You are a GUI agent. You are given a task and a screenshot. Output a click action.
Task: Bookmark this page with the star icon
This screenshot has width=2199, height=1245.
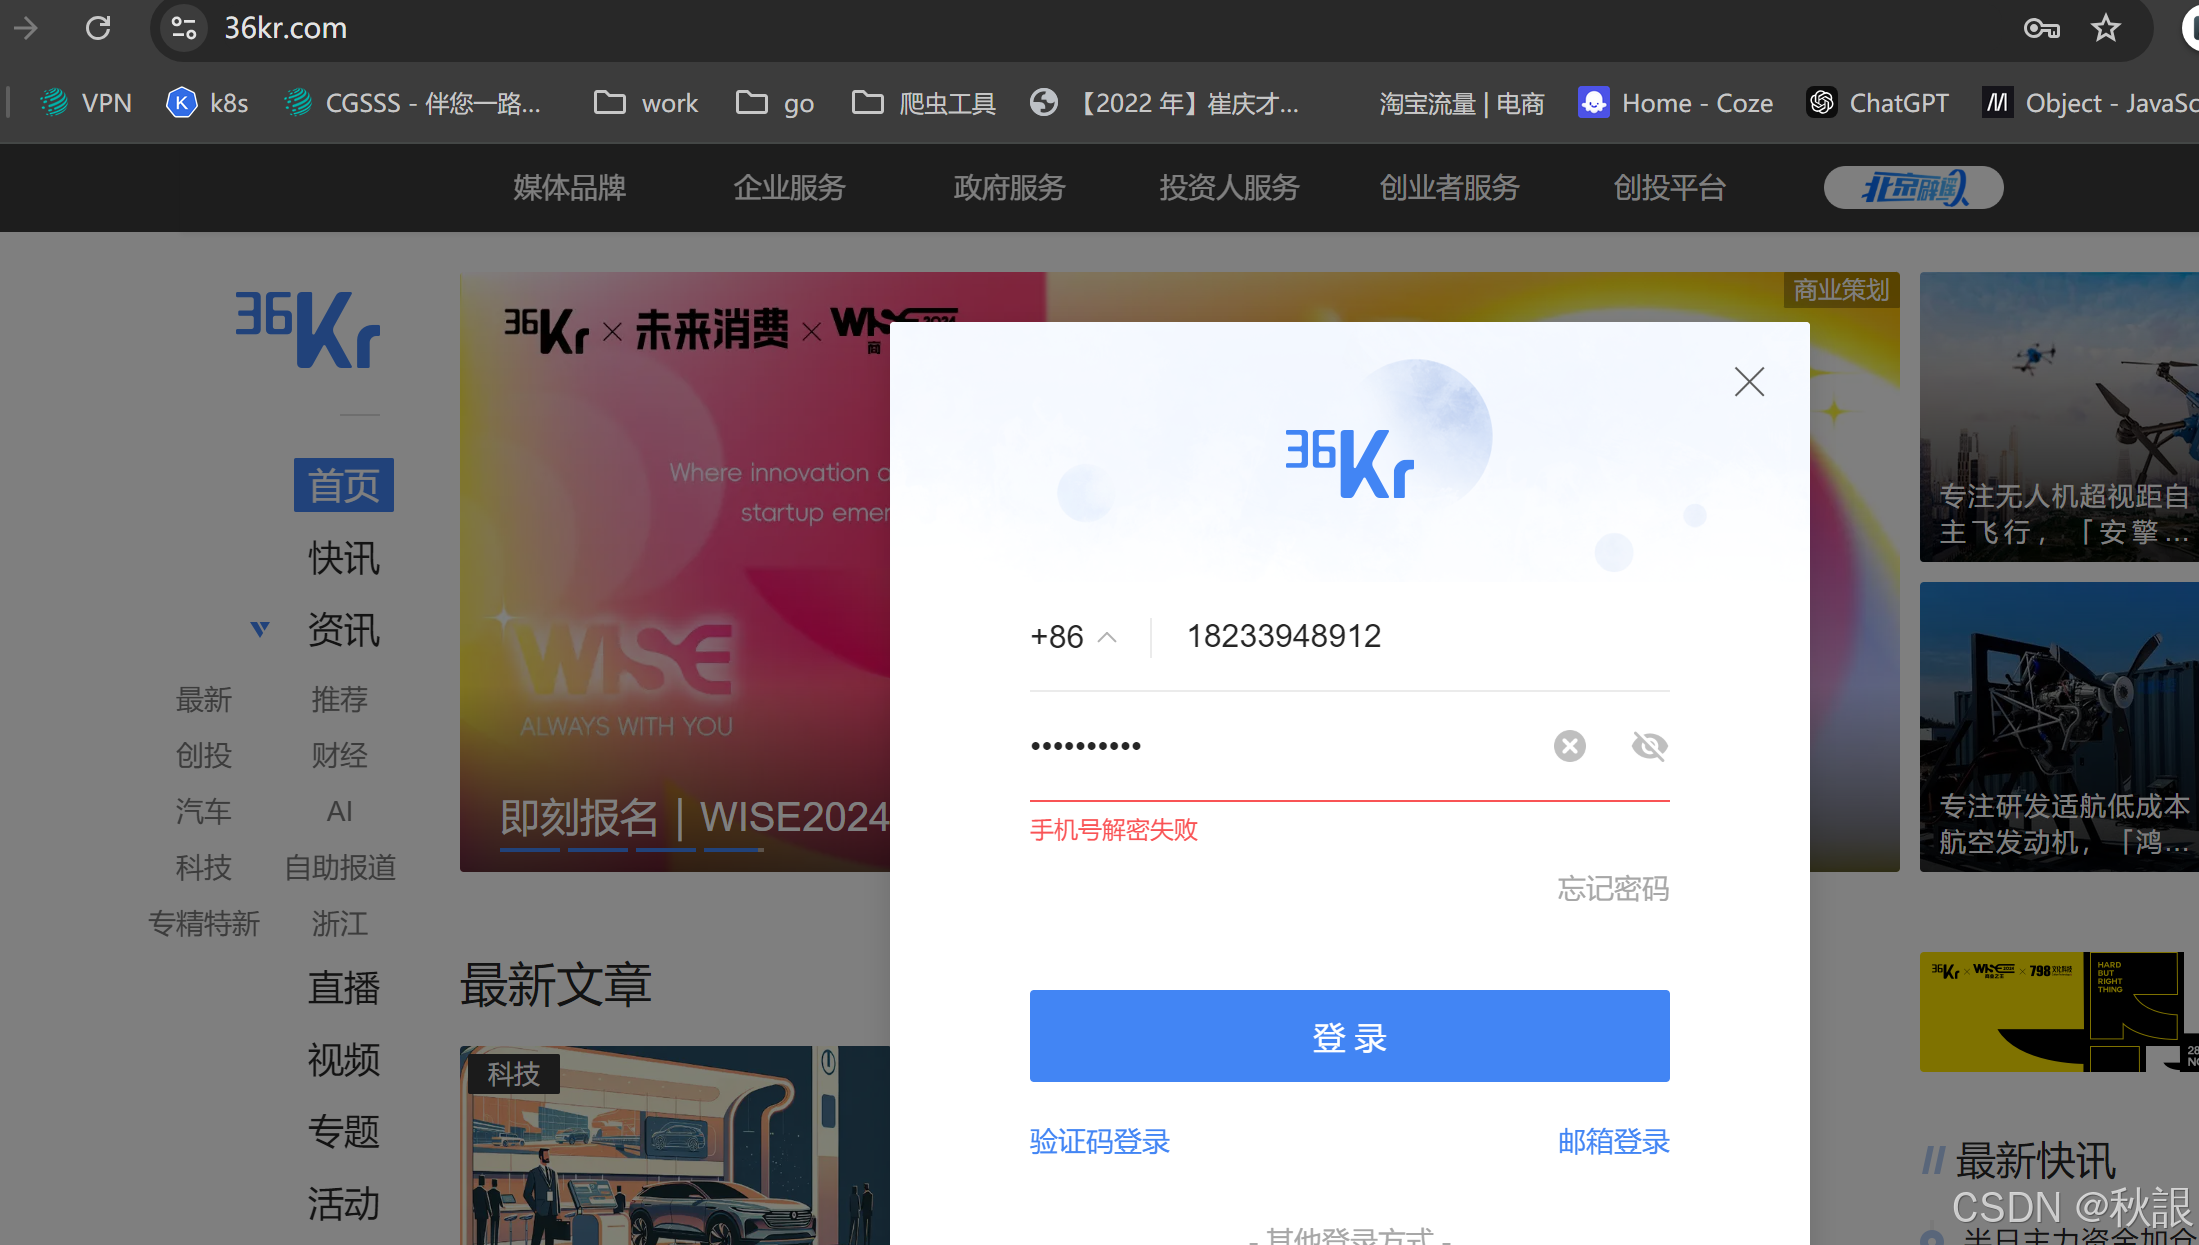click(x=2106, y=28)
